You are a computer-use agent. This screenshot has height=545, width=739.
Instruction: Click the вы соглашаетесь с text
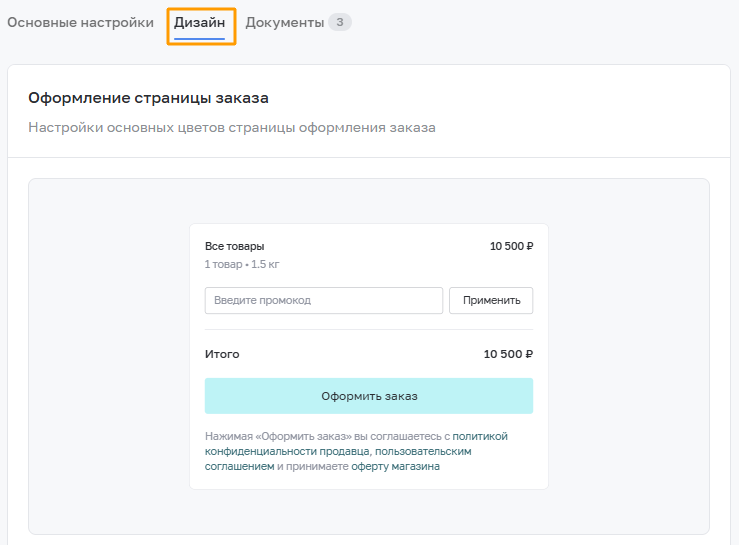coord(402,437)
